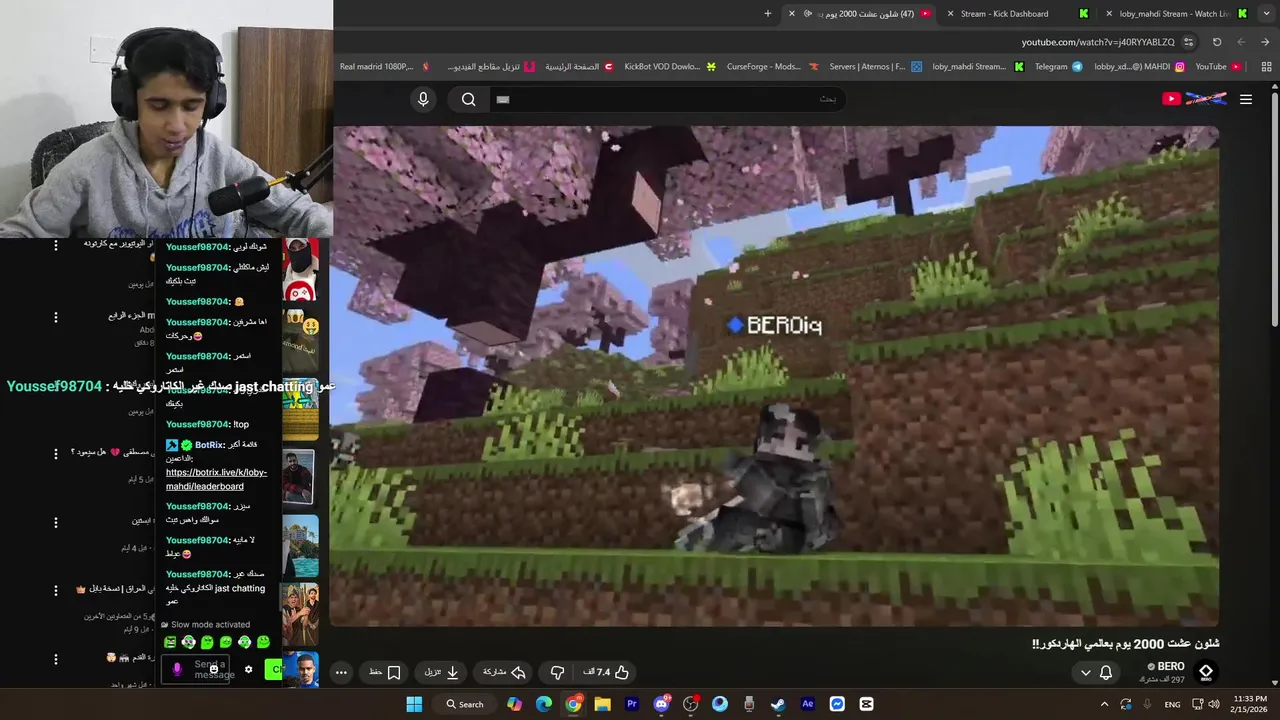Open File Explorer from taskbar
The image size is (1280, 720).
[x=602, y=704]
